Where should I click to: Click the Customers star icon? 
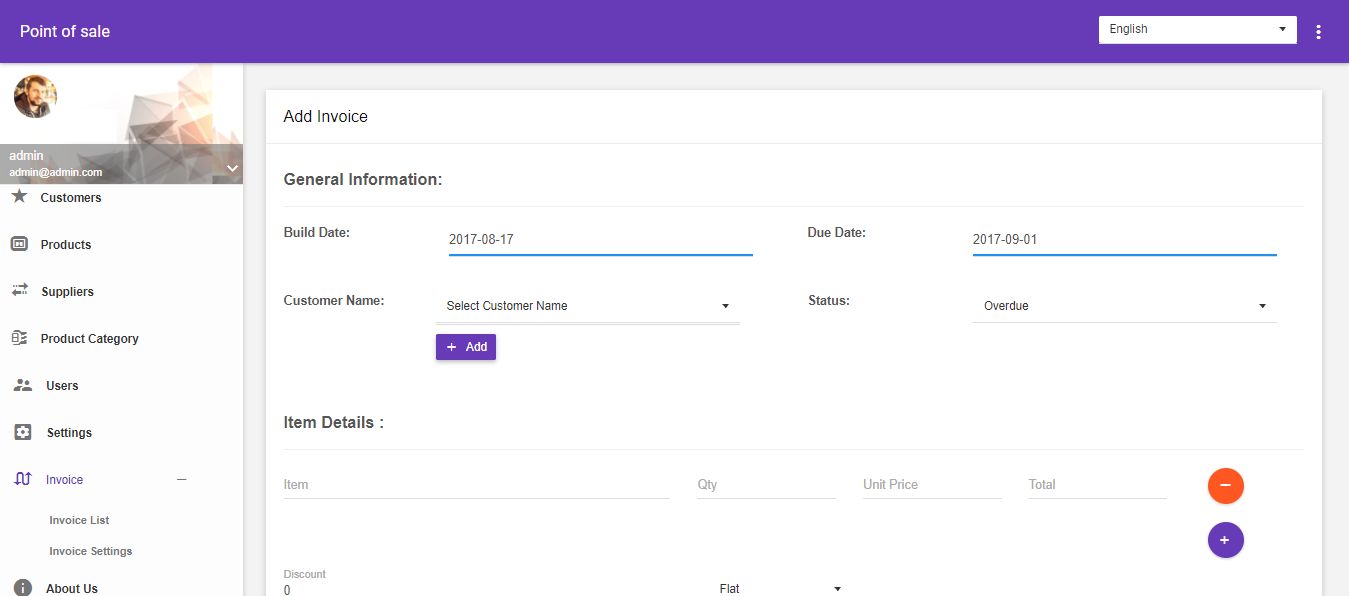pos(19,196)
